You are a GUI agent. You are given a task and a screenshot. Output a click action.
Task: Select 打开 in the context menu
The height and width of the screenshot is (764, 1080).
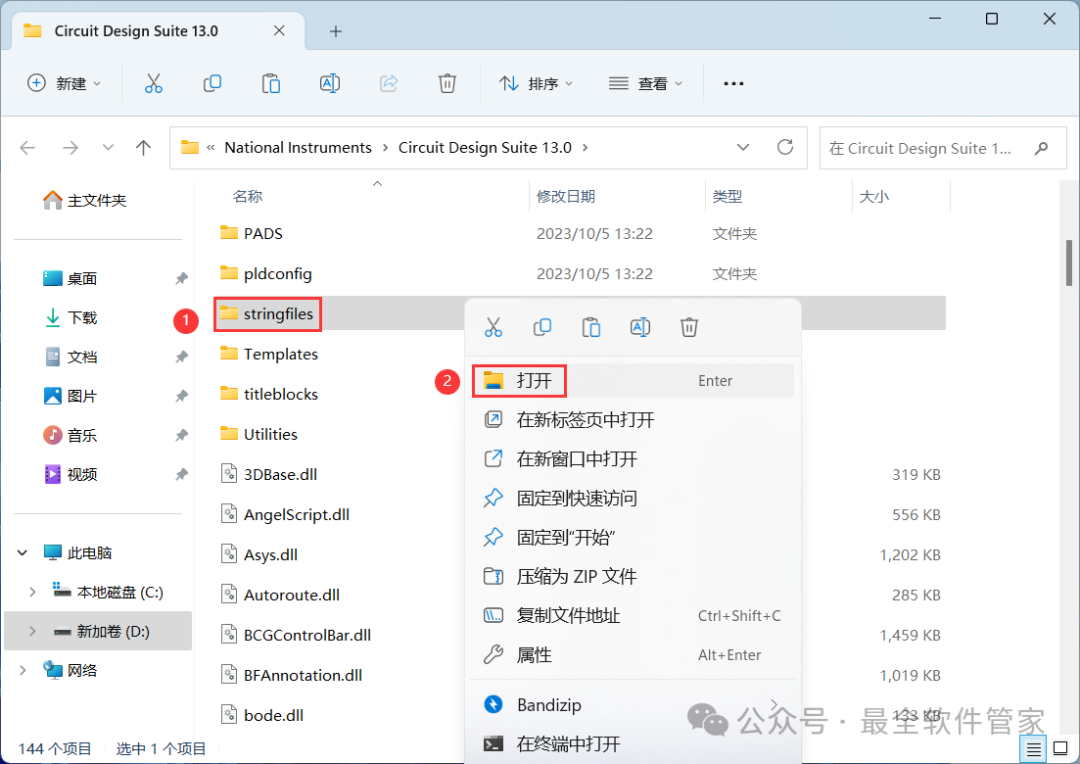tap(632, 380)
